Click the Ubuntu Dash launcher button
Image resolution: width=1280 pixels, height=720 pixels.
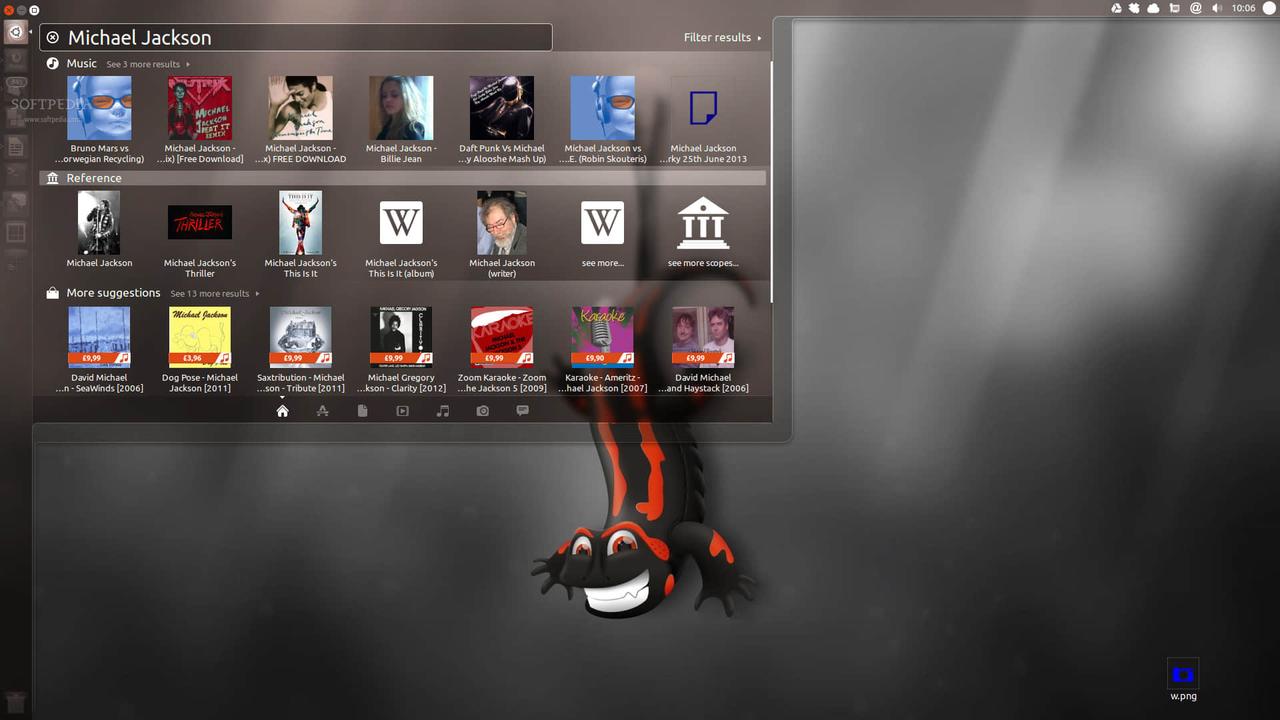(x=15, y=32)
